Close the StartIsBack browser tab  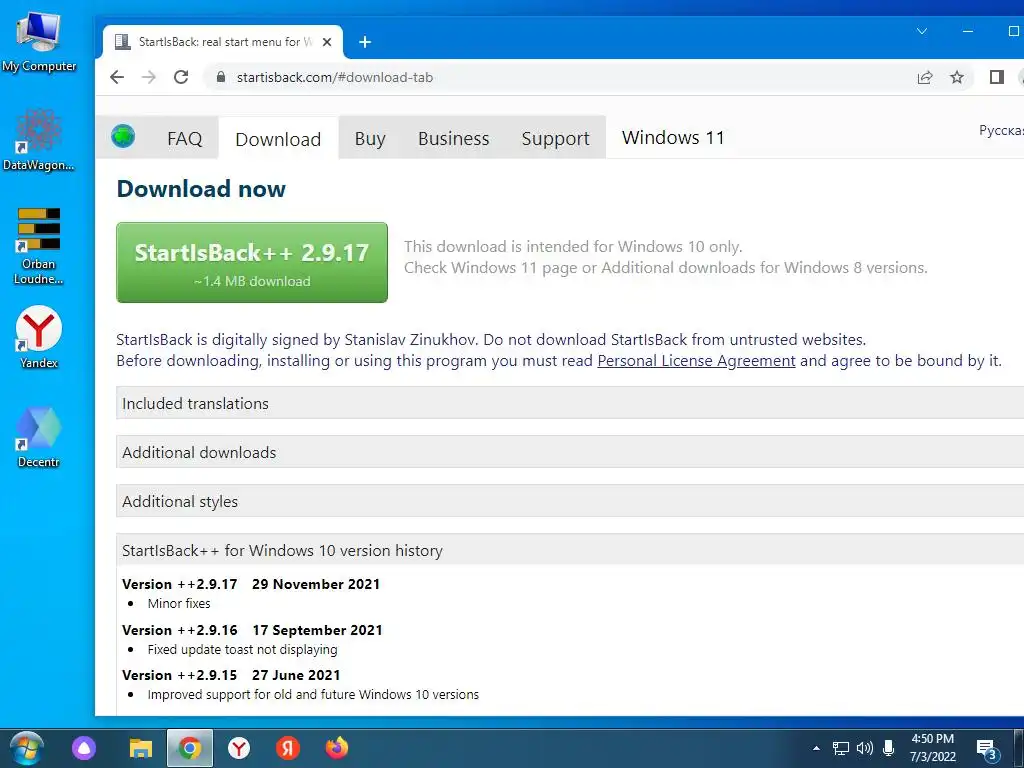[x=327, y=42]
